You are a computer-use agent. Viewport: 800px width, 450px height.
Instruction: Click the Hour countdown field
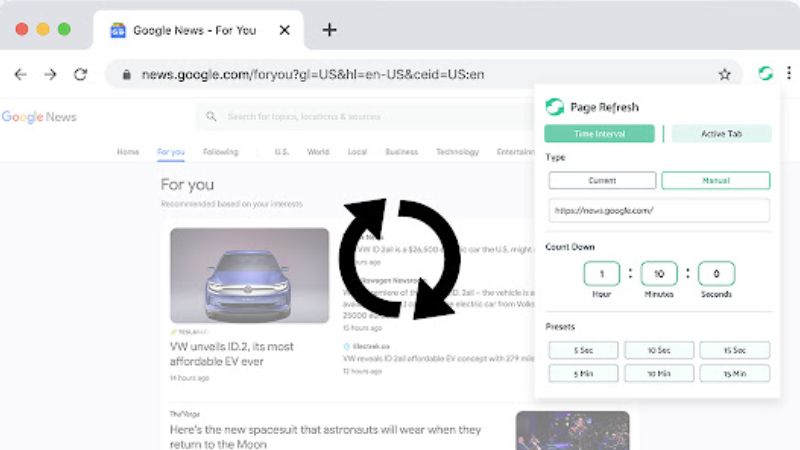pos(602,274)
